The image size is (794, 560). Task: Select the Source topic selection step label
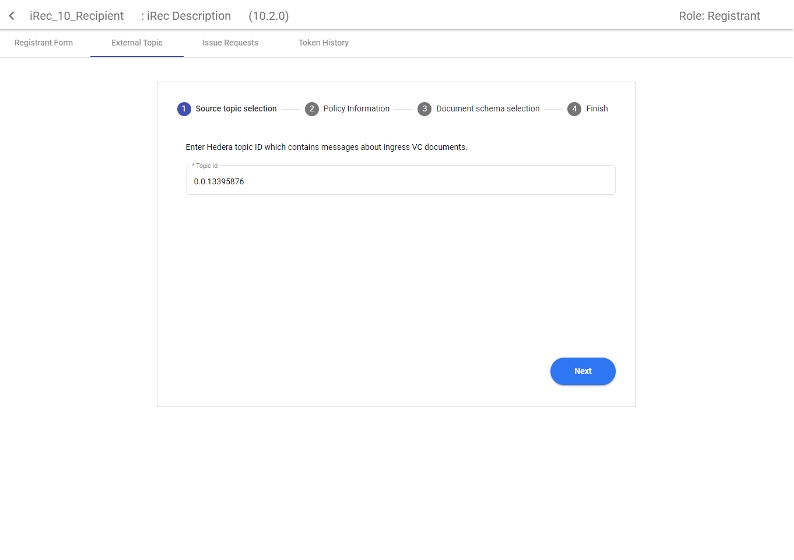click(236, 109)
